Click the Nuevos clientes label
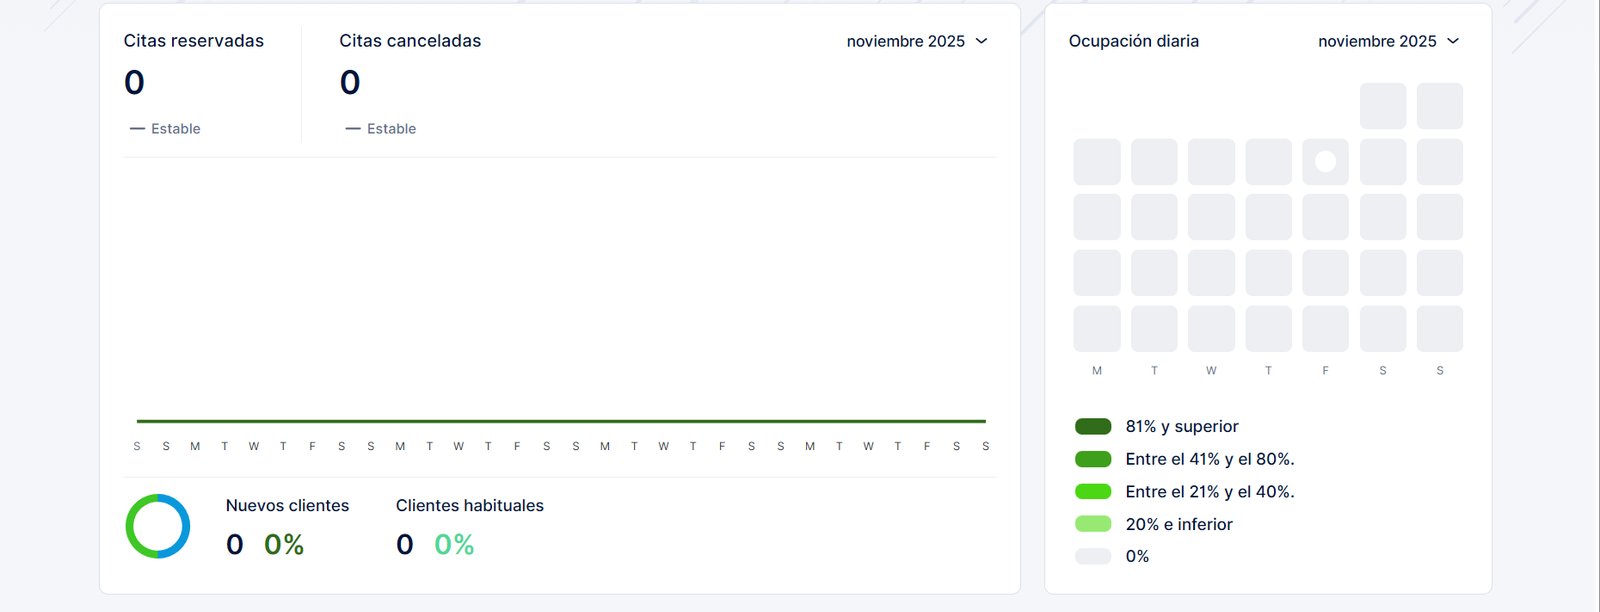 point(287,506)
